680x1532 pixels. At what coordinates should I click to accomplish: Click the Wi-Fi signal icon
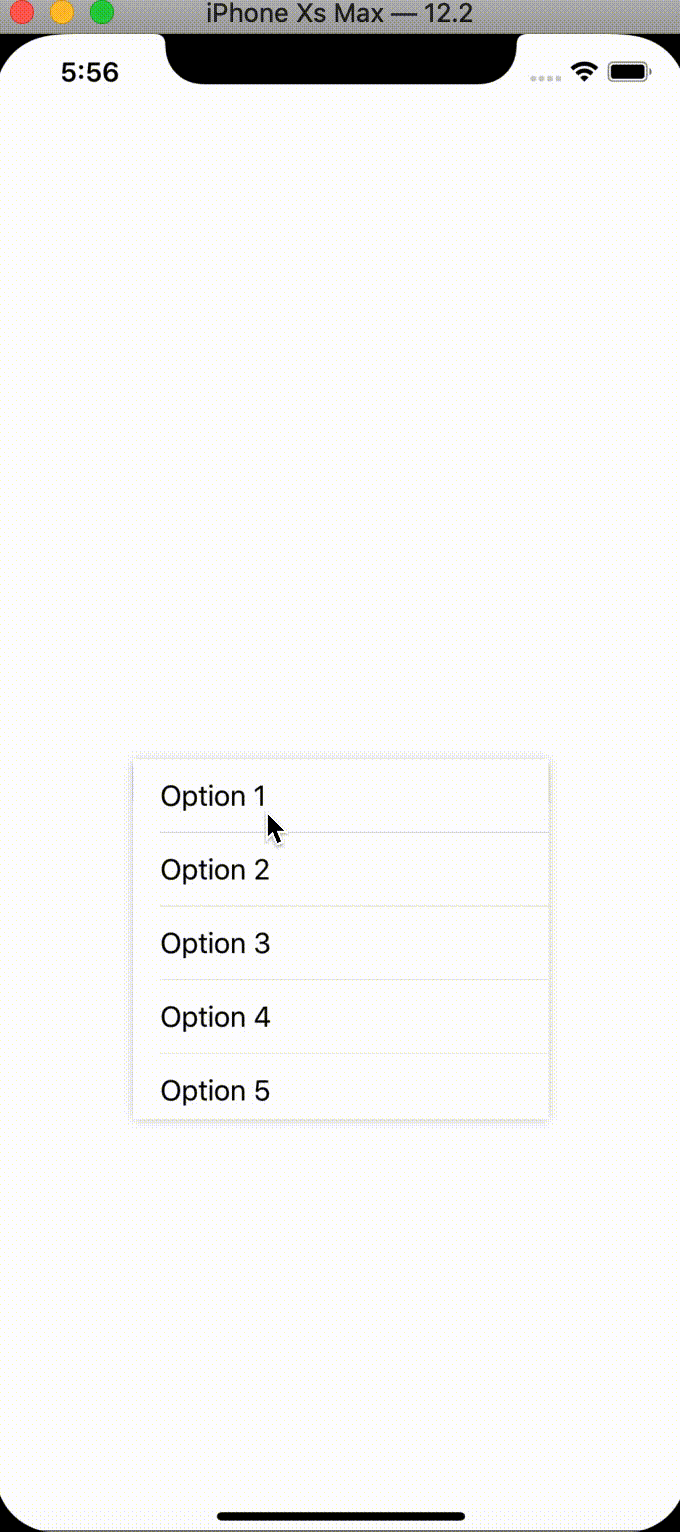coord(583,71)
